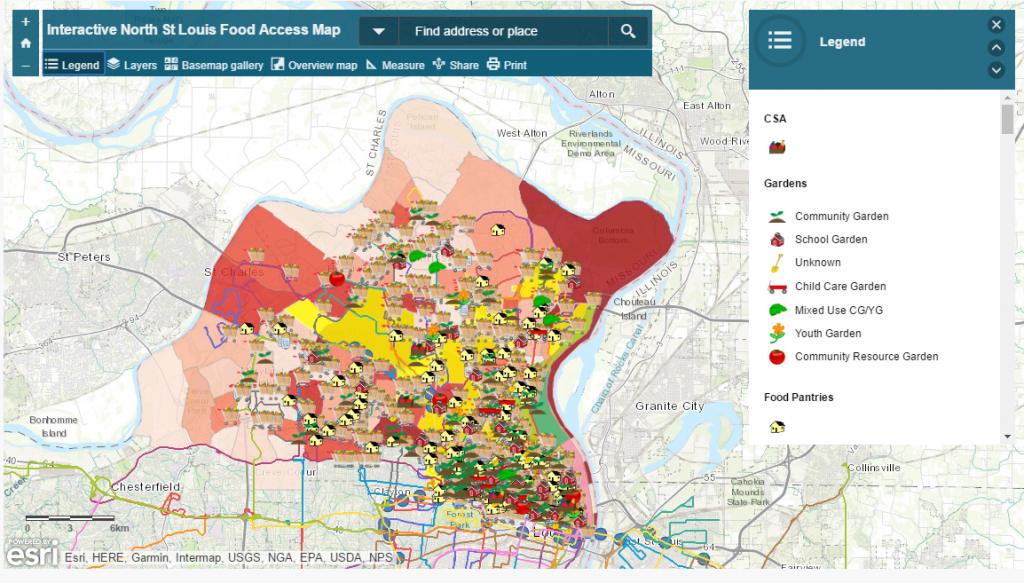Collapse the Legend panel with up chevron

(996, 48)
